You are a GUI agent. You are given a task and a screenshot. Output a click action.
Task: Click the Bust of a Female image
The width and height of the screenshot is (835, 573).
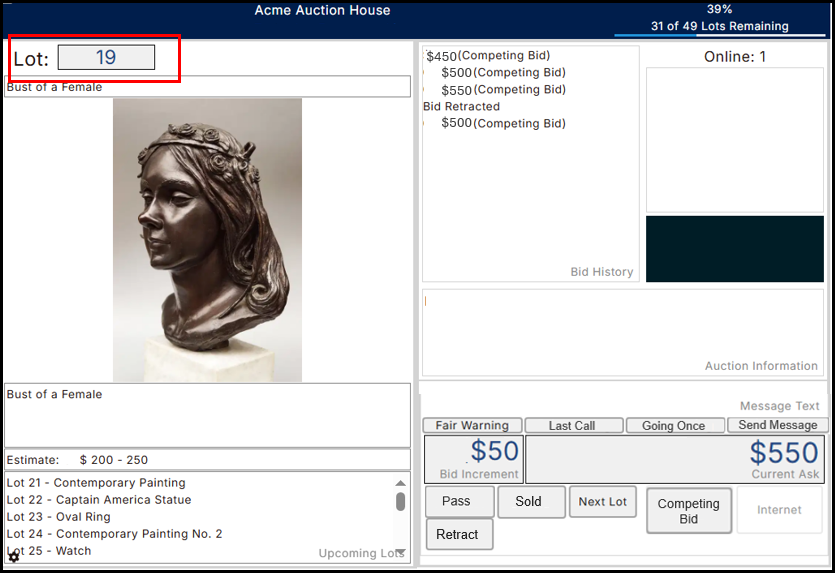[207, 240]
